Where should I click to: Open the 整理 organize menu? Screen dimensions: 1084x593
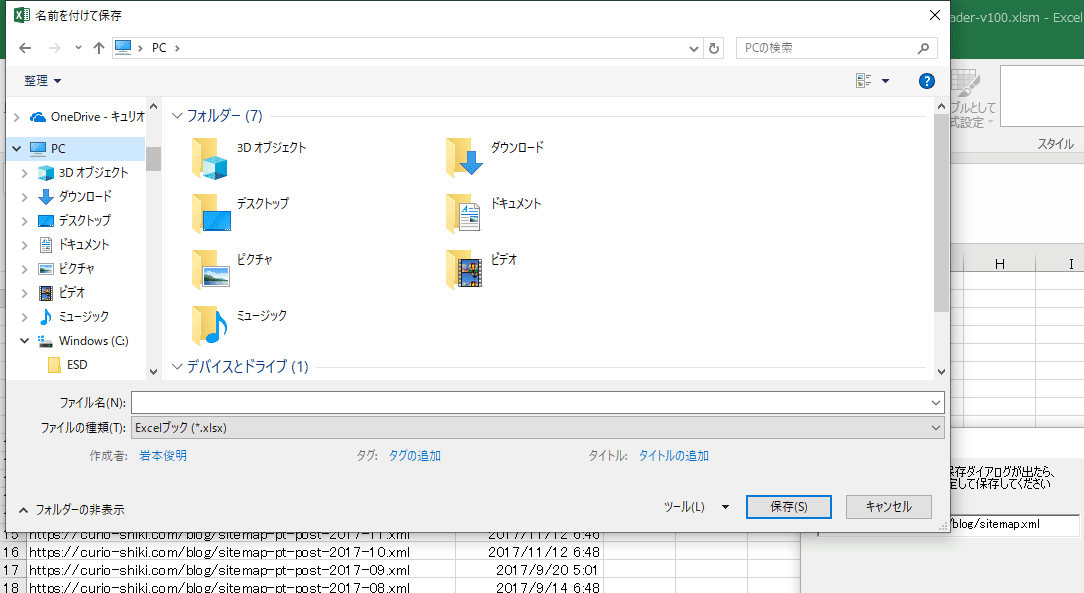click(42, 81)
